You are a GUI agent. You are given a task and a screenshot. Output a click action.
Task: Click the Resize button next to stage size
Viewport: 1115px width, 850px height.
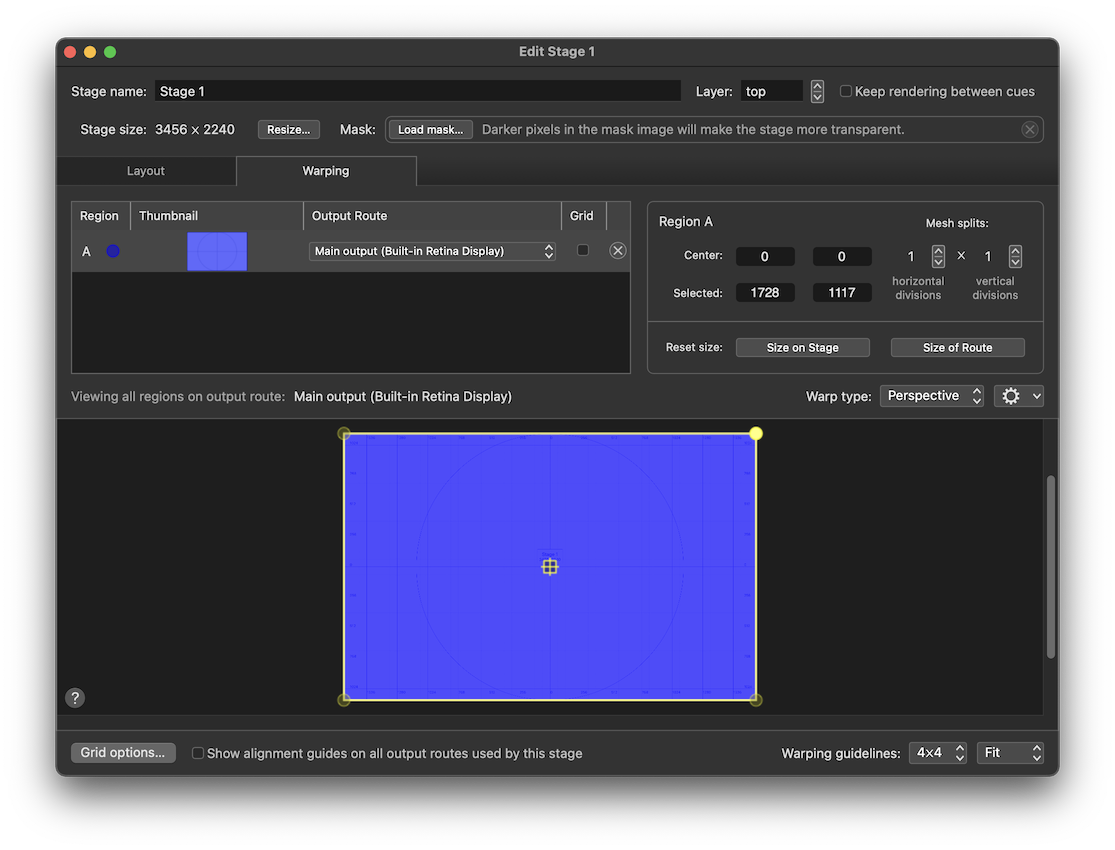(288, 129)
